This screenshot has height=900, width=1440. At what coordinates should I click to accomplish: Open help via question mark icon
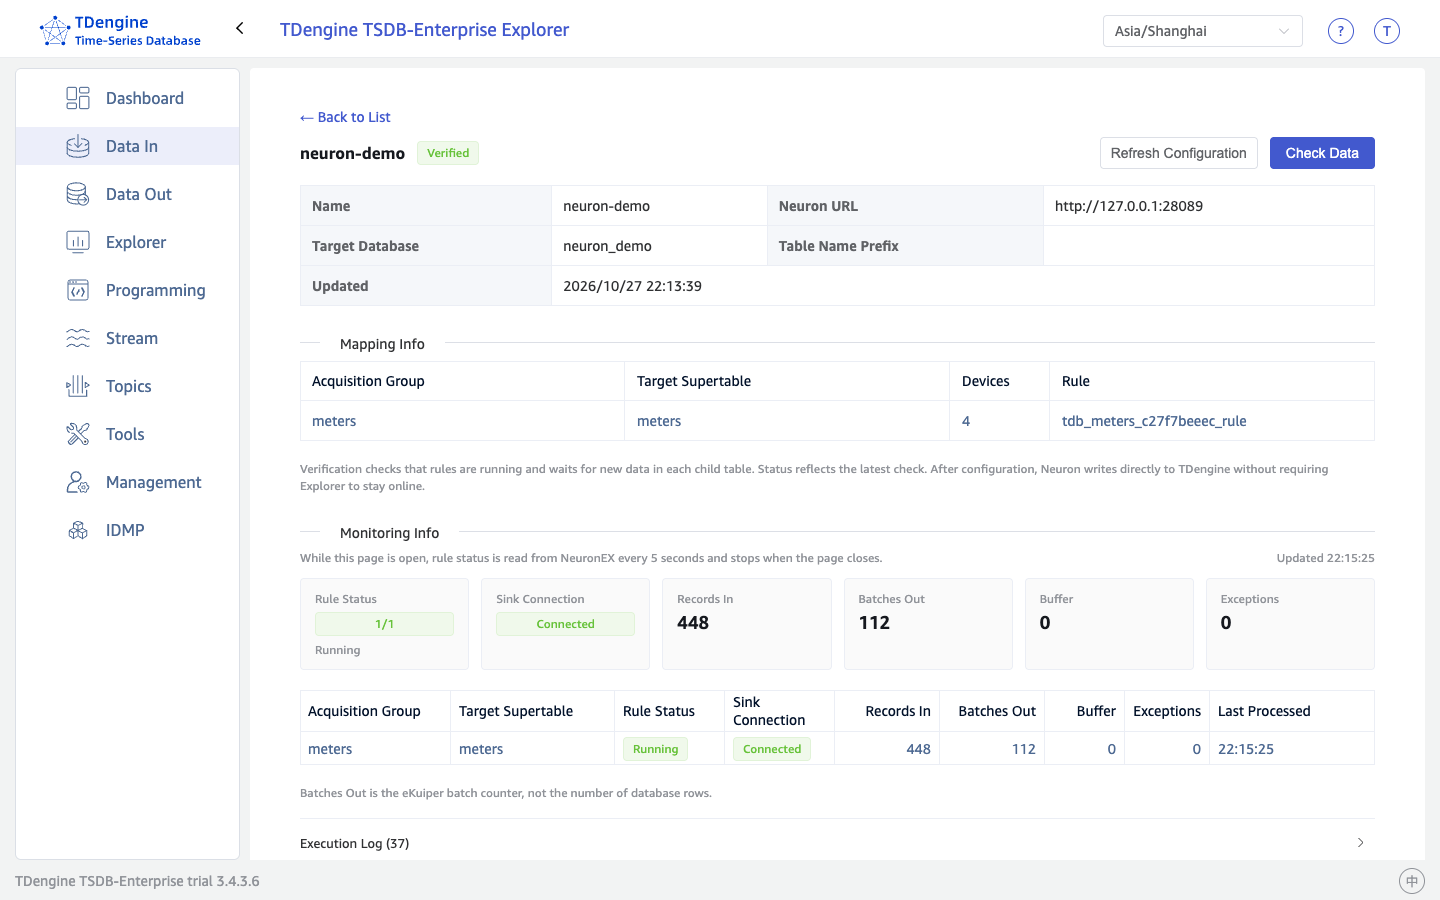[1341, 31]
